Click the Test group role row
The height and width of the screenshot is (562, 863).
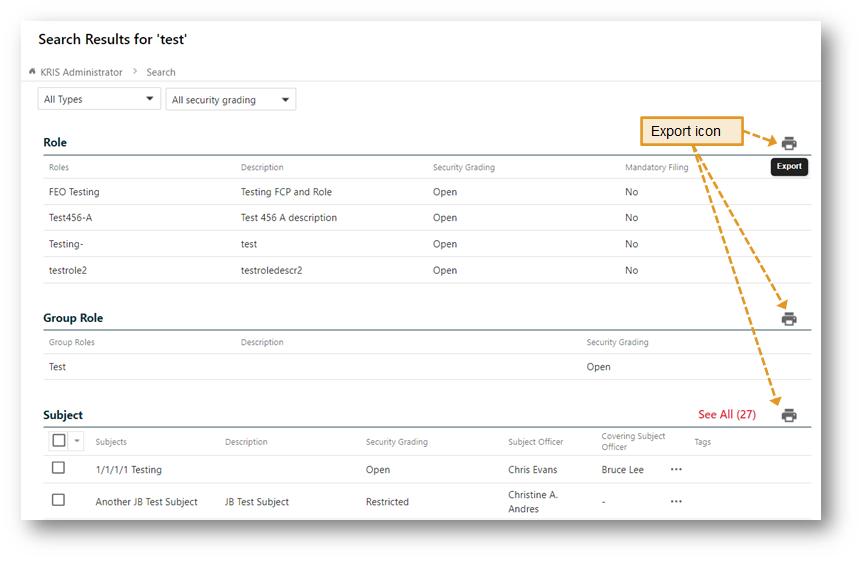coord(427,367)
